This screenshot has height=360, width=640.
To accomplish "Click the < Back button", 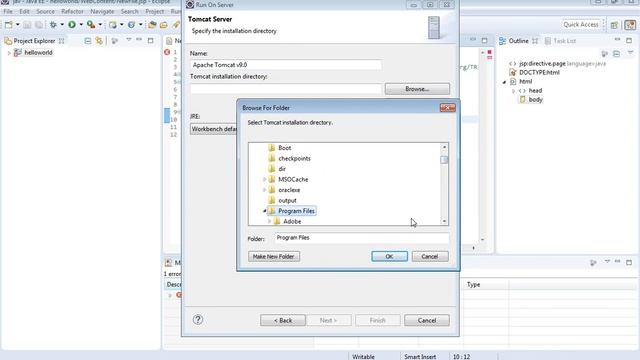I will pos(283,320).
